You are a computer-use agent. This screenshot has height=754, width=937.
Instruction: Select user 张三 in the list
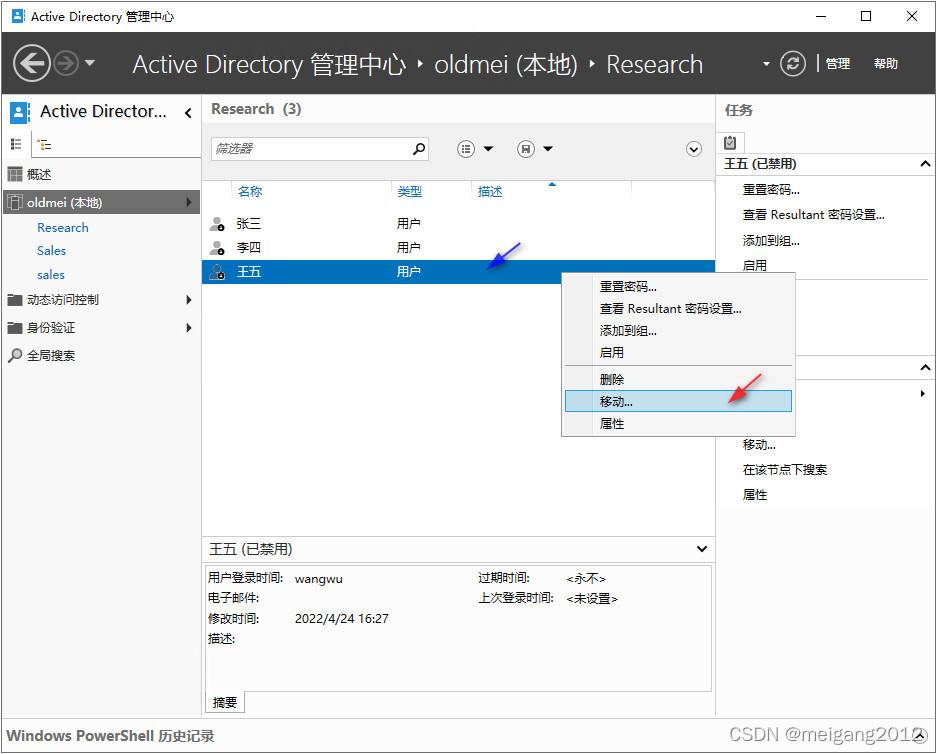458,223
